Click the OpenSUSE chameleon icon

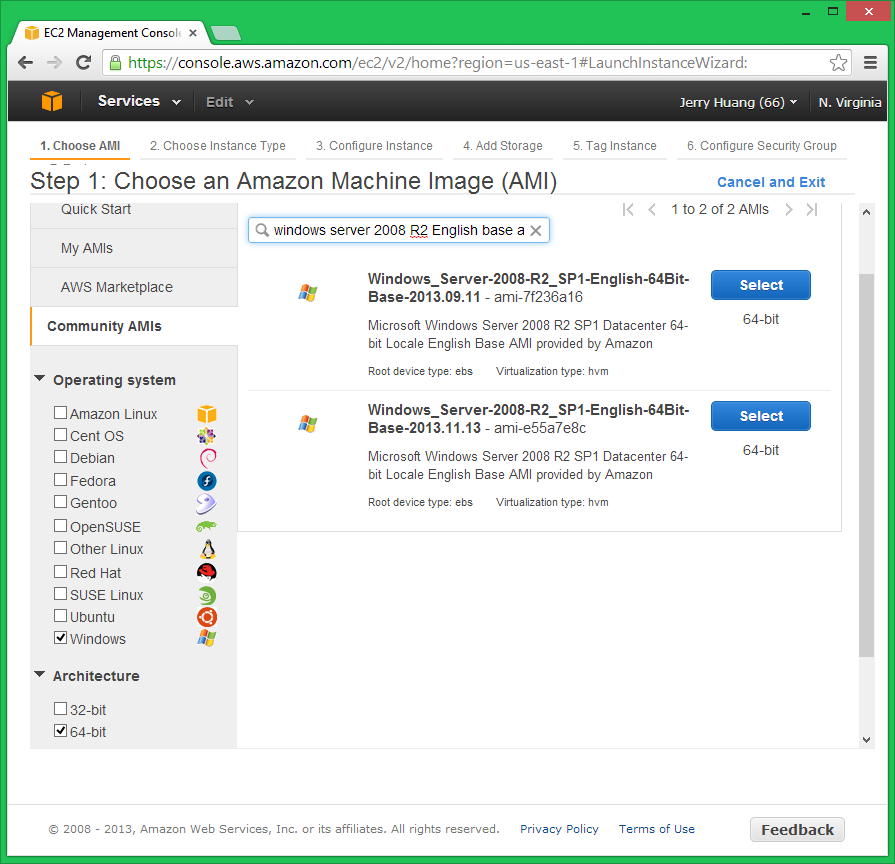point(206,526)
